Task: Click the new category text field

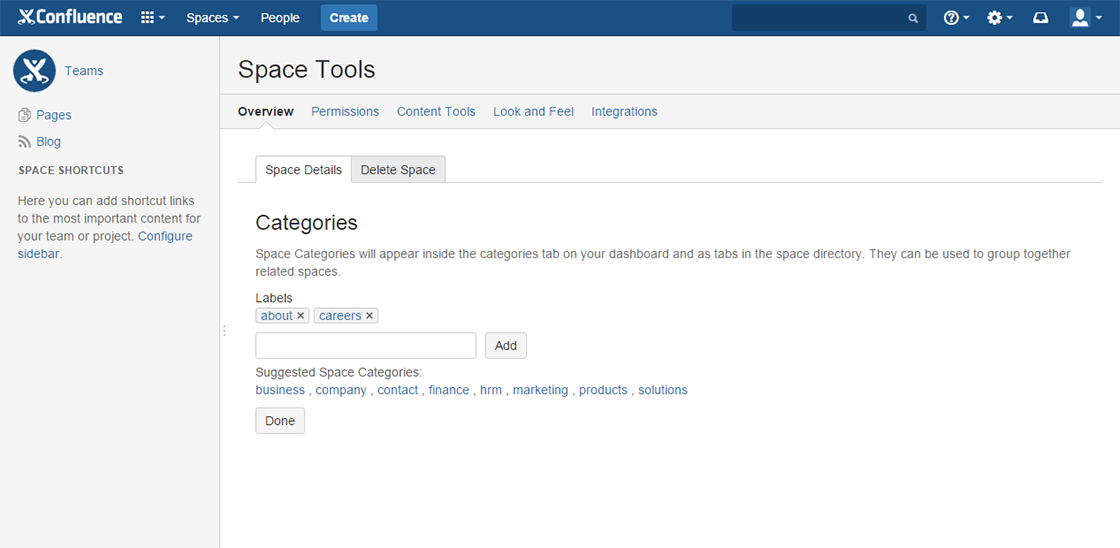Action: coord(366,346)
